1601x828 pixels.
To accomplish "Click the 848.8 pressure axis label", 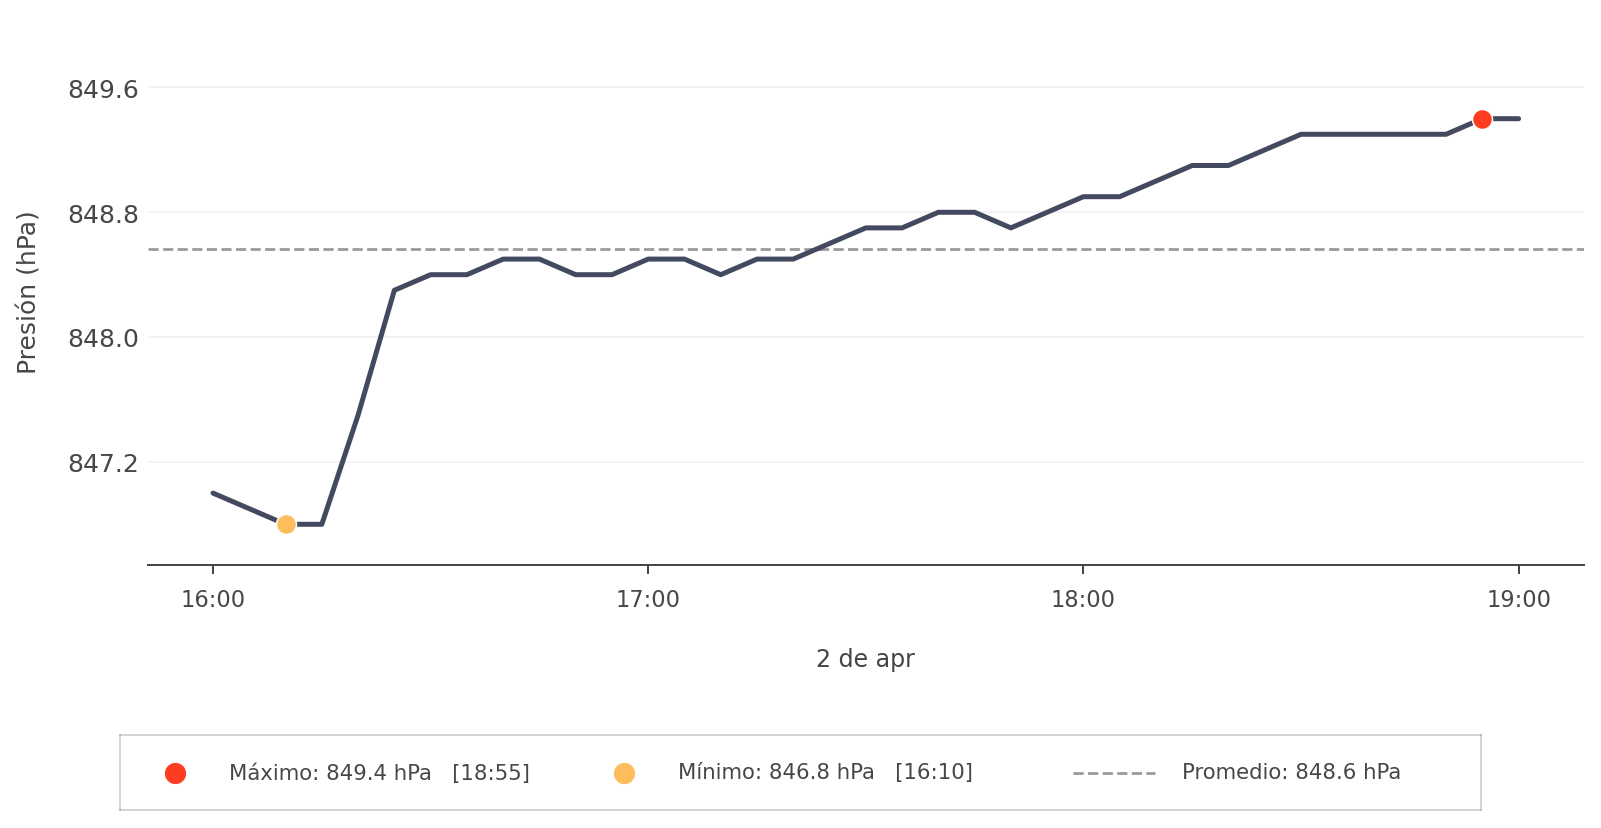I will point(103,214).
